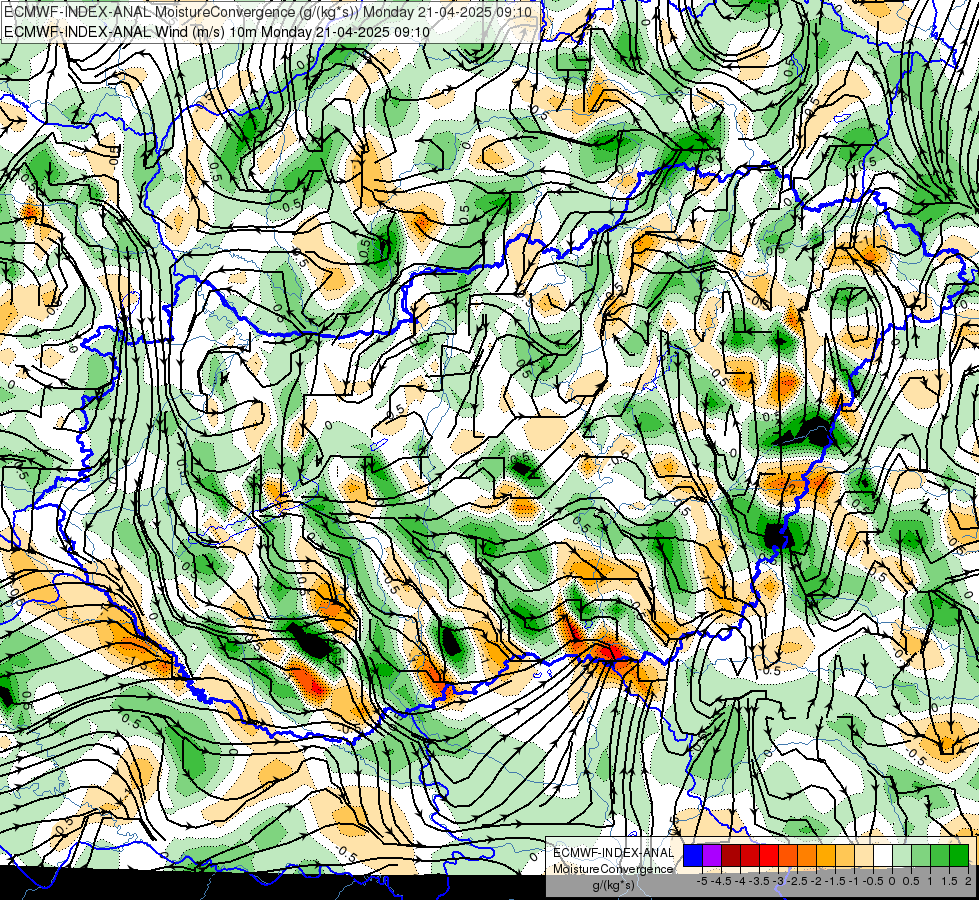Click the legend label 'ECMWF-INDEX-ANAL'
The width and height of the screenshot is (979, 900).
coord(613,853)
